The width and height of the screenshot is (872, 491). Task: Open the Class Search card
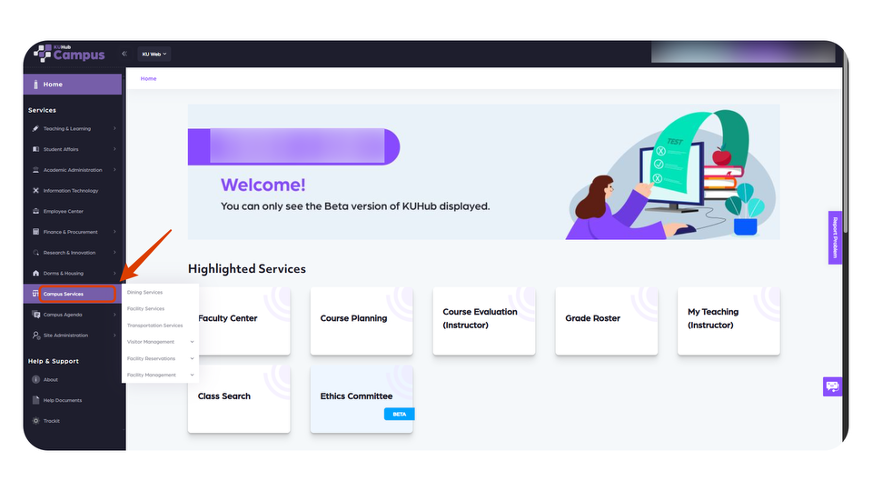(x=239, y=399)
